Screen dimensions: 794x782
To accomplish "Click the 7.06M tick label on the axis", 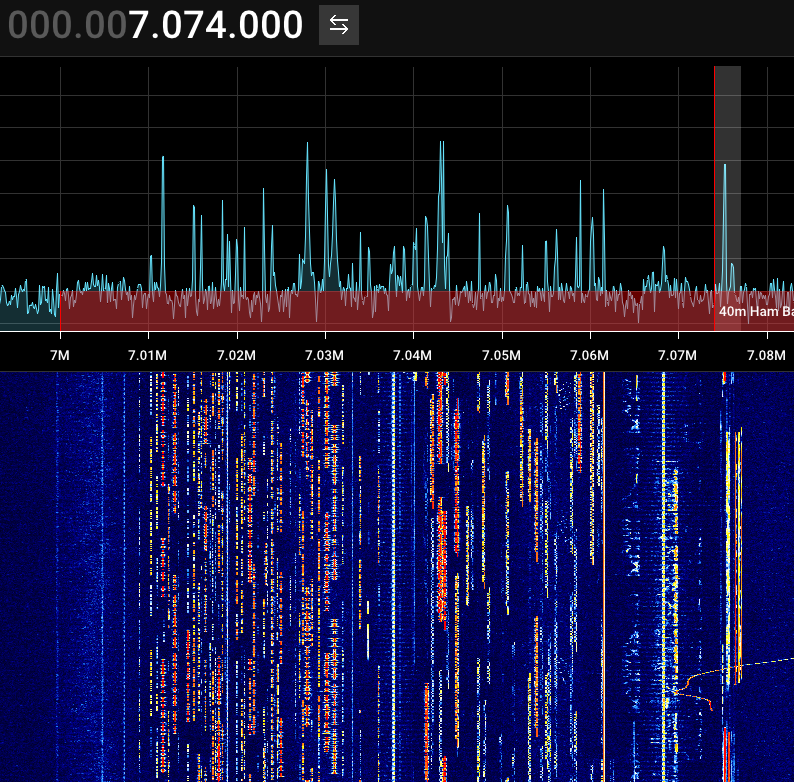I will pyautogui.click(x=589, y=355).
